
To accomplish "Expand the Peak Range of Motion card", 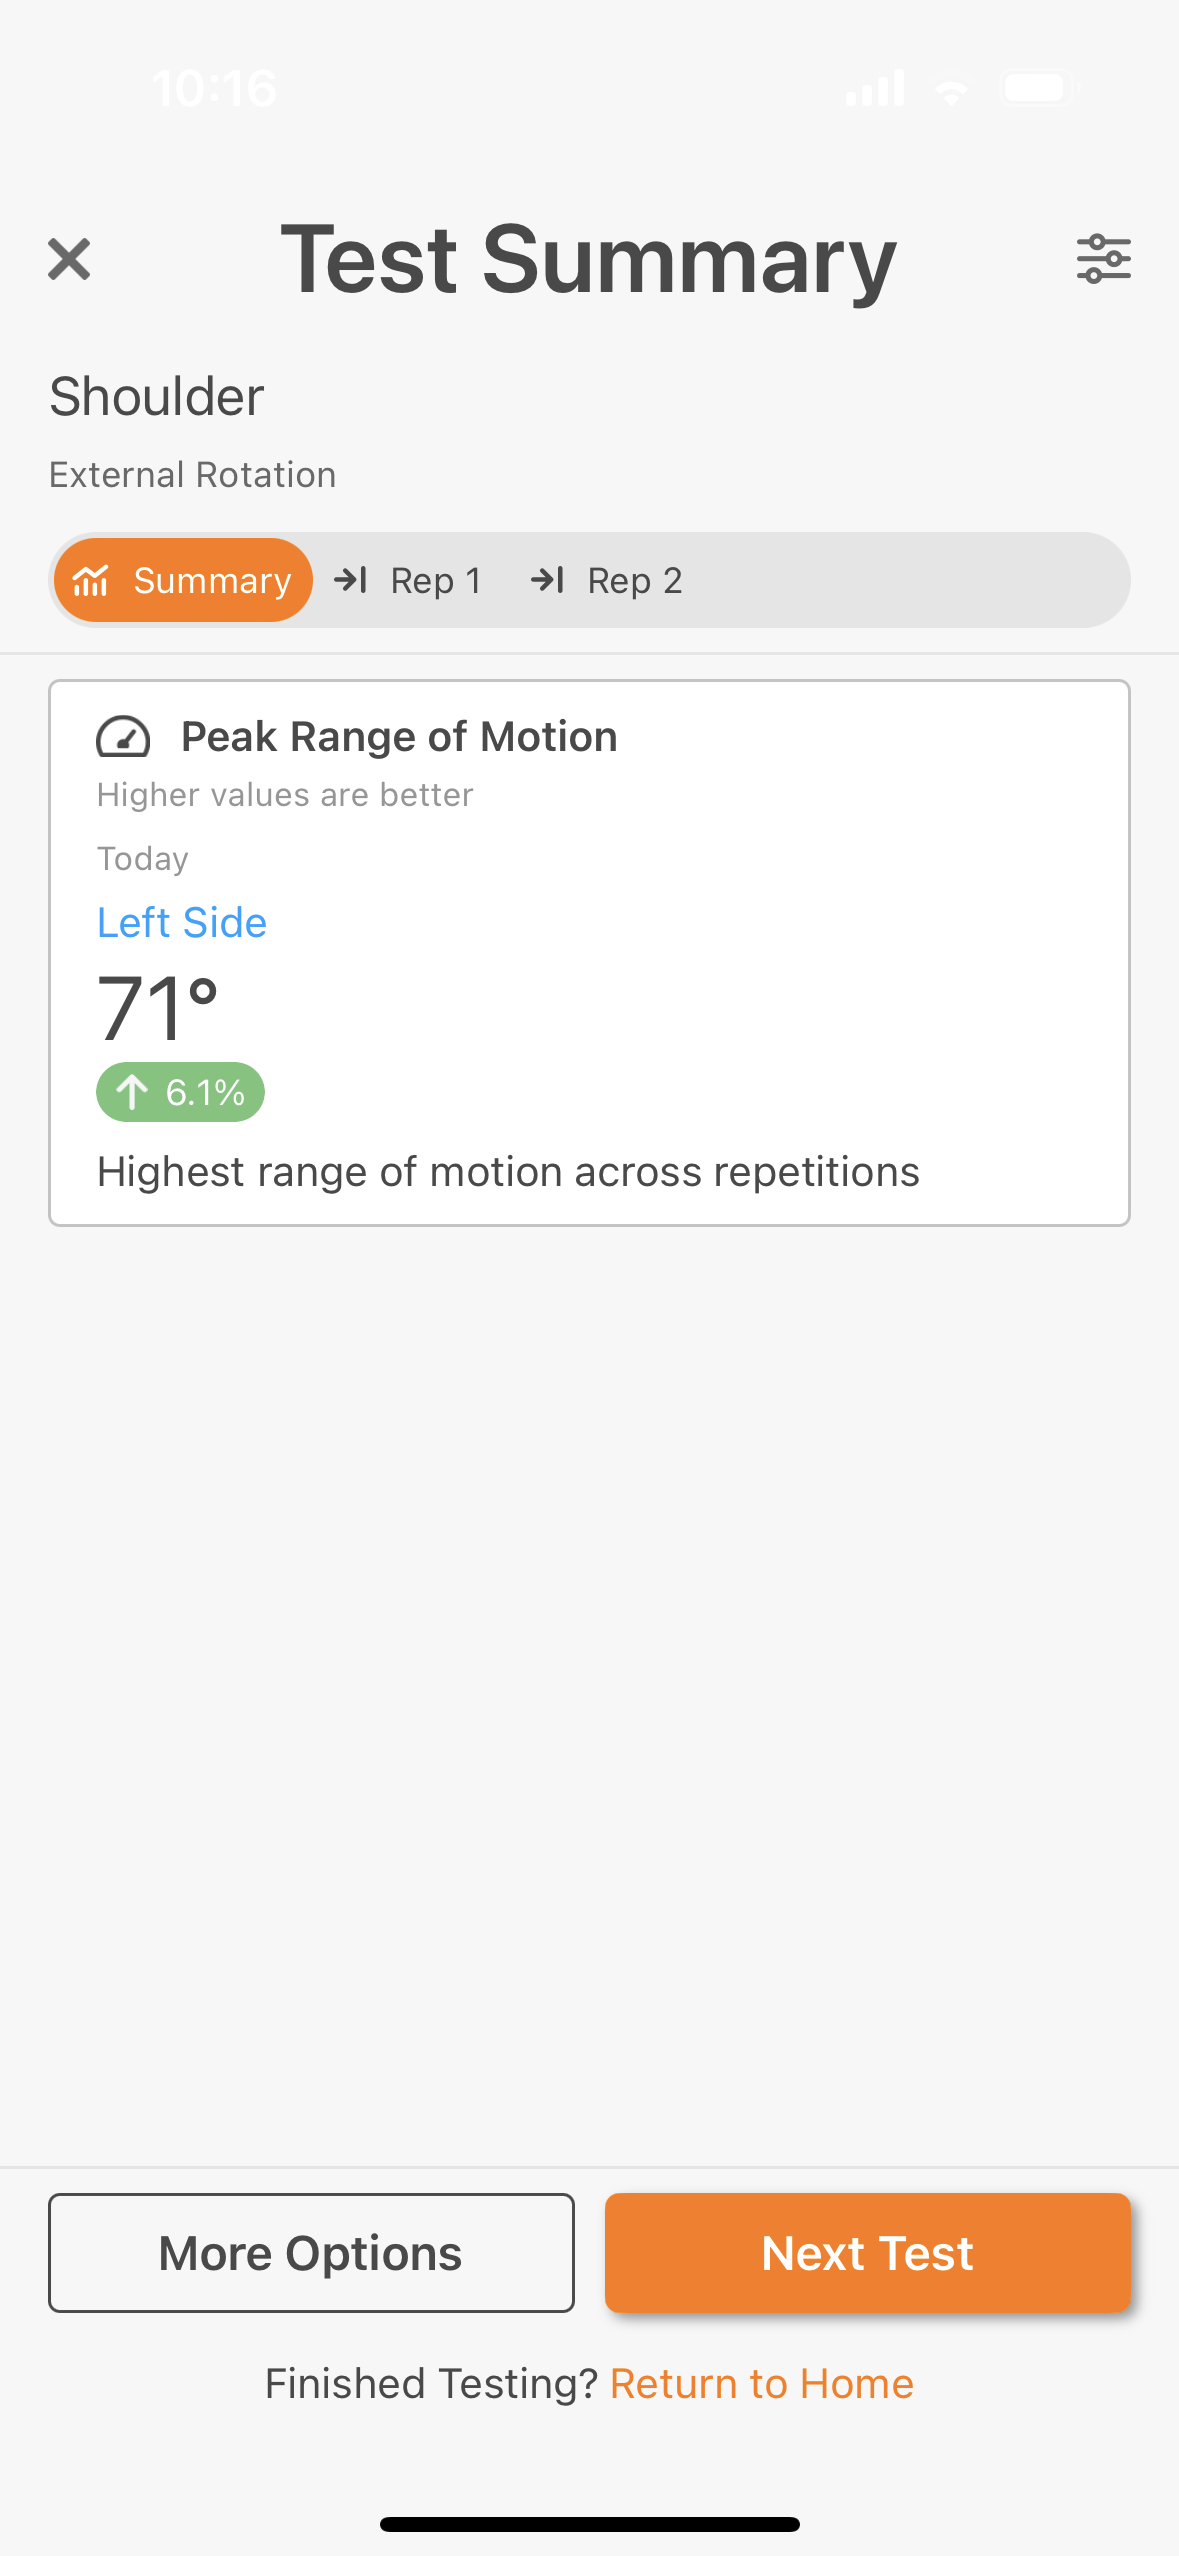I will pos(589,950).
